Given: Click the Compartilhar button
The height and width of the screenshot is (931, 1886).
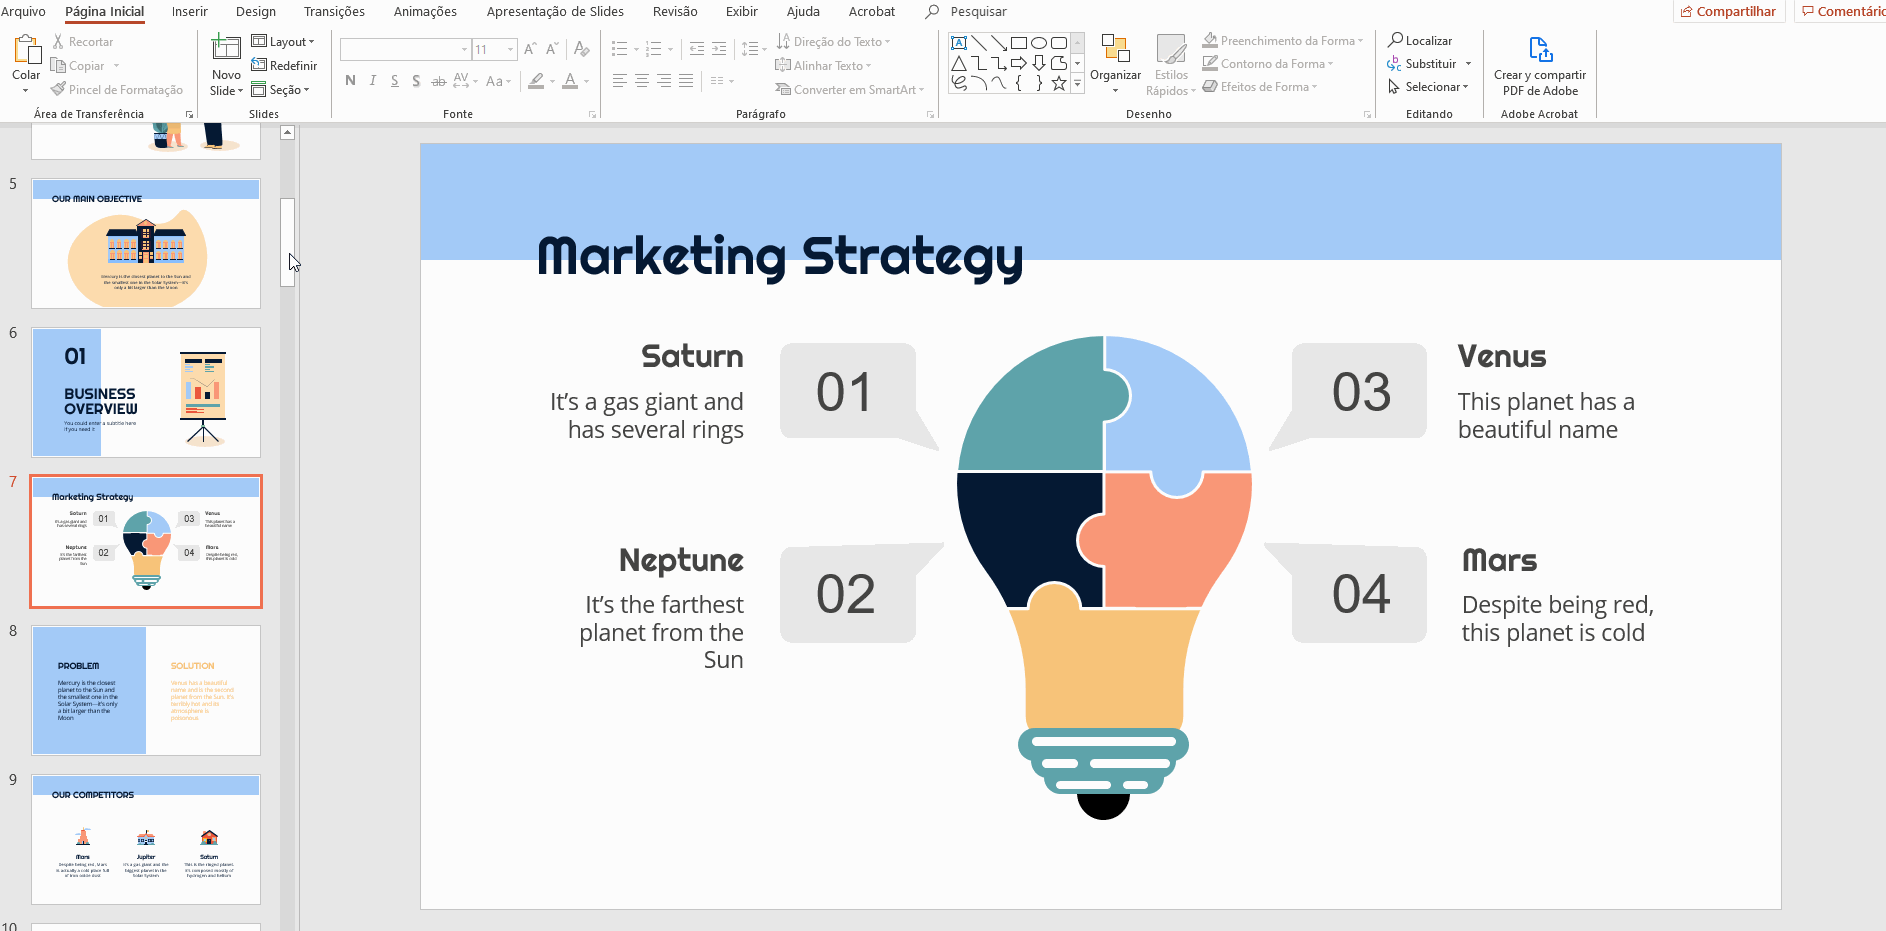Looking at the screenshot, I should pyautogui.click(x=1729, y=12).
